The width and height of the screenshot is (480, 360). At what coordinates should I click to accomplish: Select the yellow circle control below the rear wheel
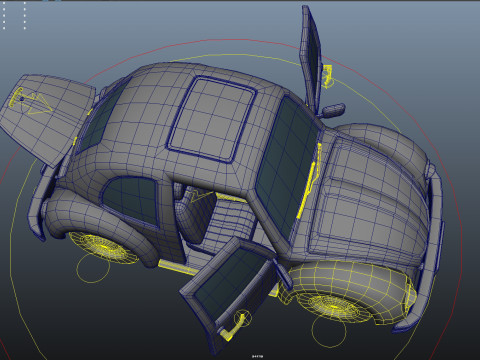coord(93,267)
